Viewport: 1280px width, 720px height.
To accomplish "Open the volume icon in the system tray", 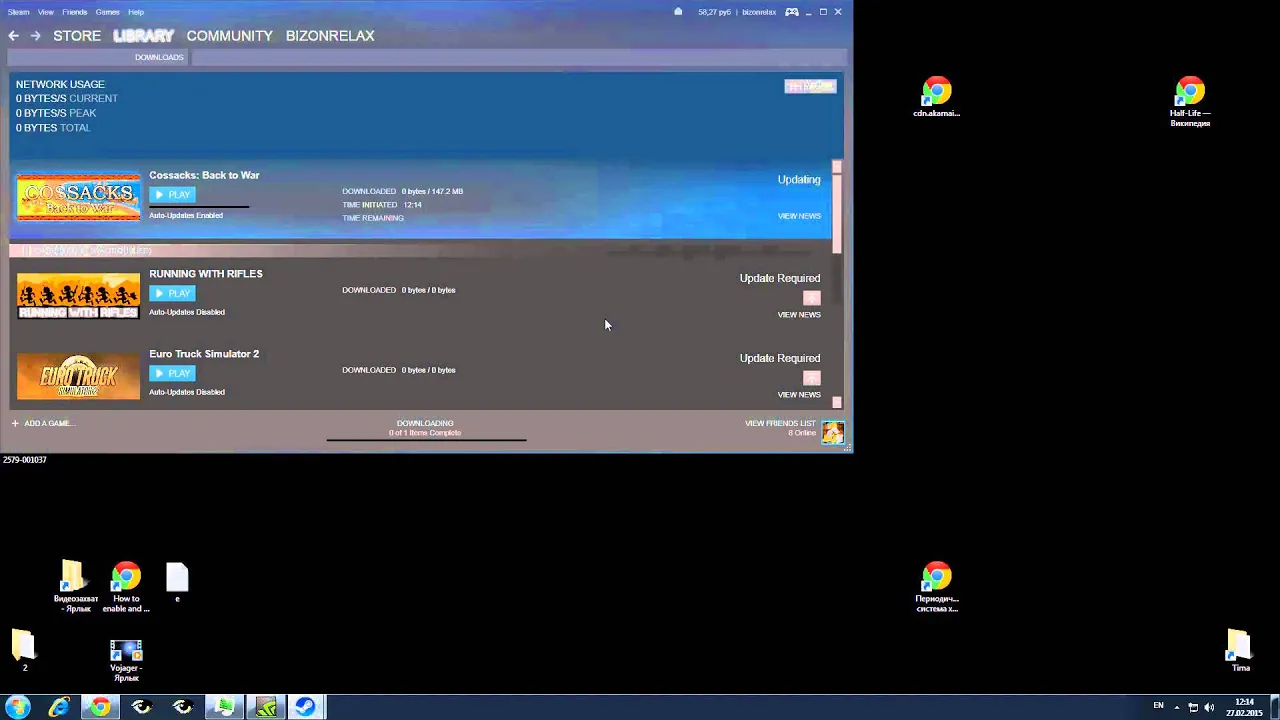I will [x=1209, y=707].
